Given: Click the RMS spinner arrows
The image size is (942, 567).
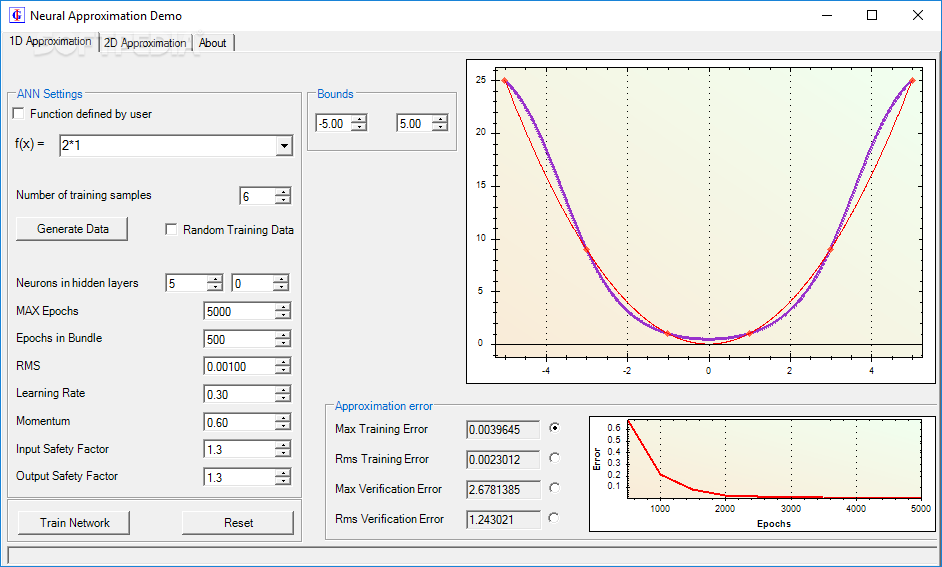Looking at the screenshot, I should 283,366.
